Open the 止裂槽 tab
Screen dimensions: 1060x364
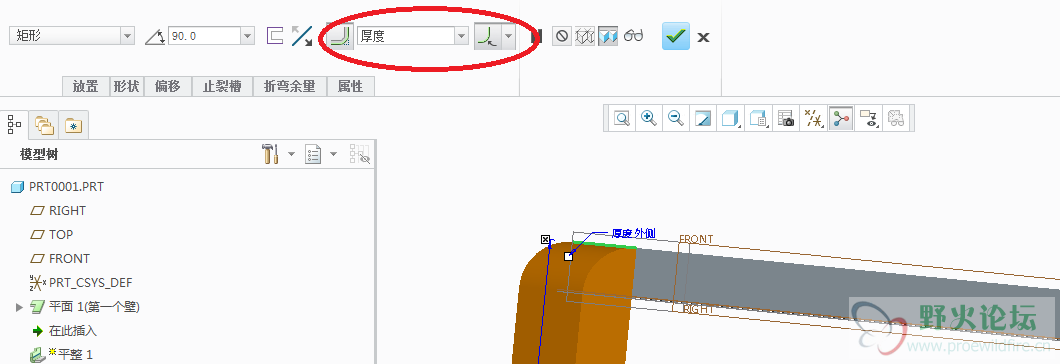[222, 86]
